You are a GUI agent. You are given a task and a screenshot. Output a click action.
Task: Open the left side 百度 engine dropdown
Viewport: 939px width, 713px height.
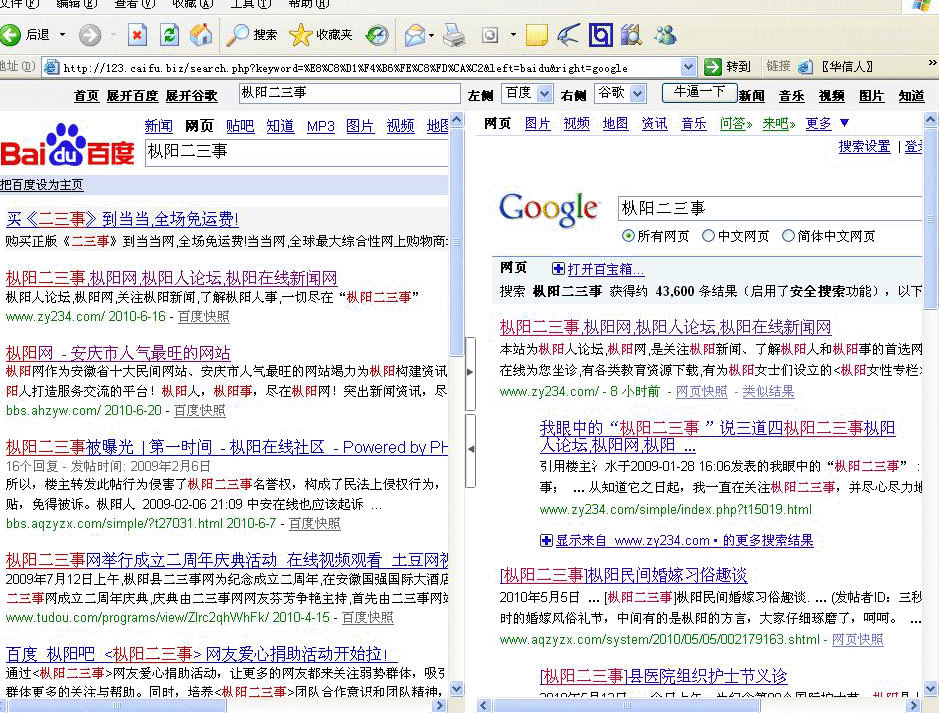(x=544, y=93)
